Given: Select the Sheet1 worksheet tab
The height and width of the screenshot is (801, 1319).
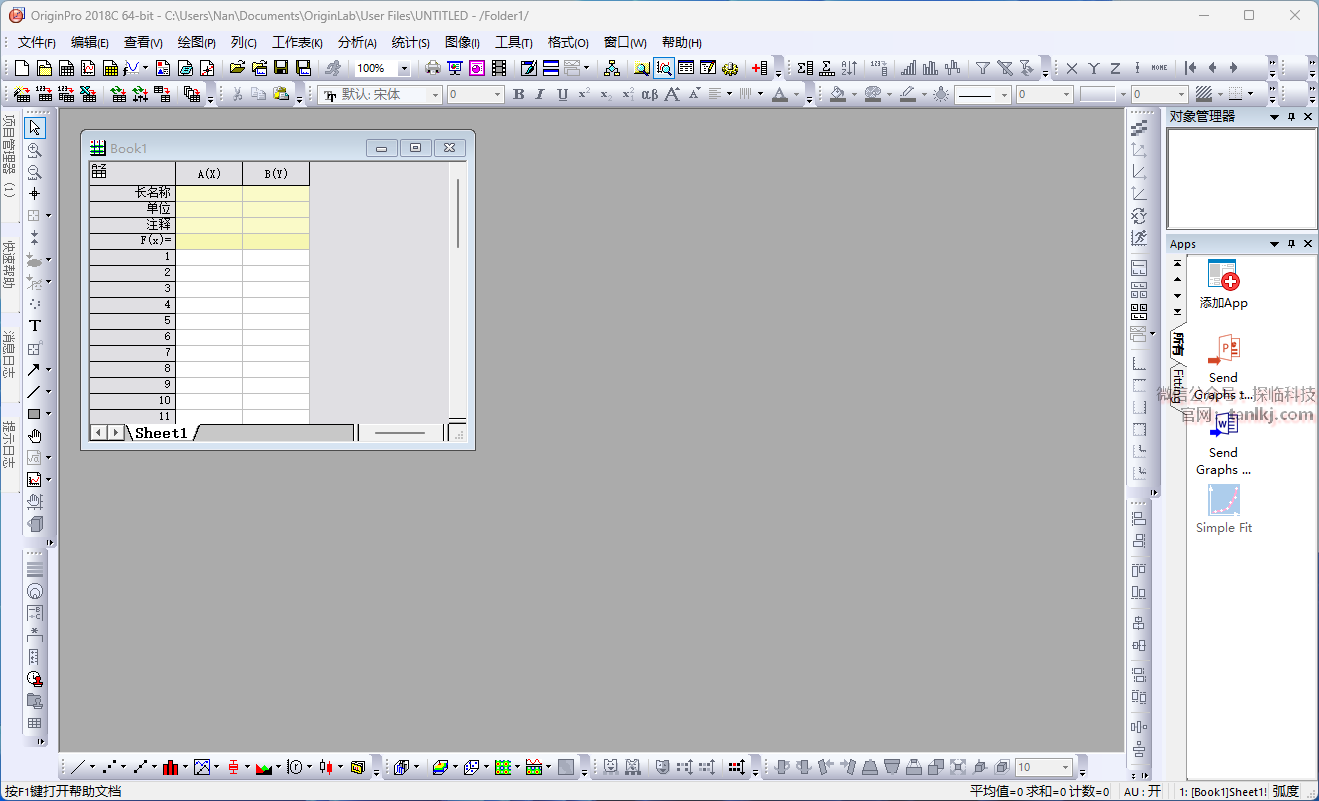Looking at the screenshot, I should [161, 433].
